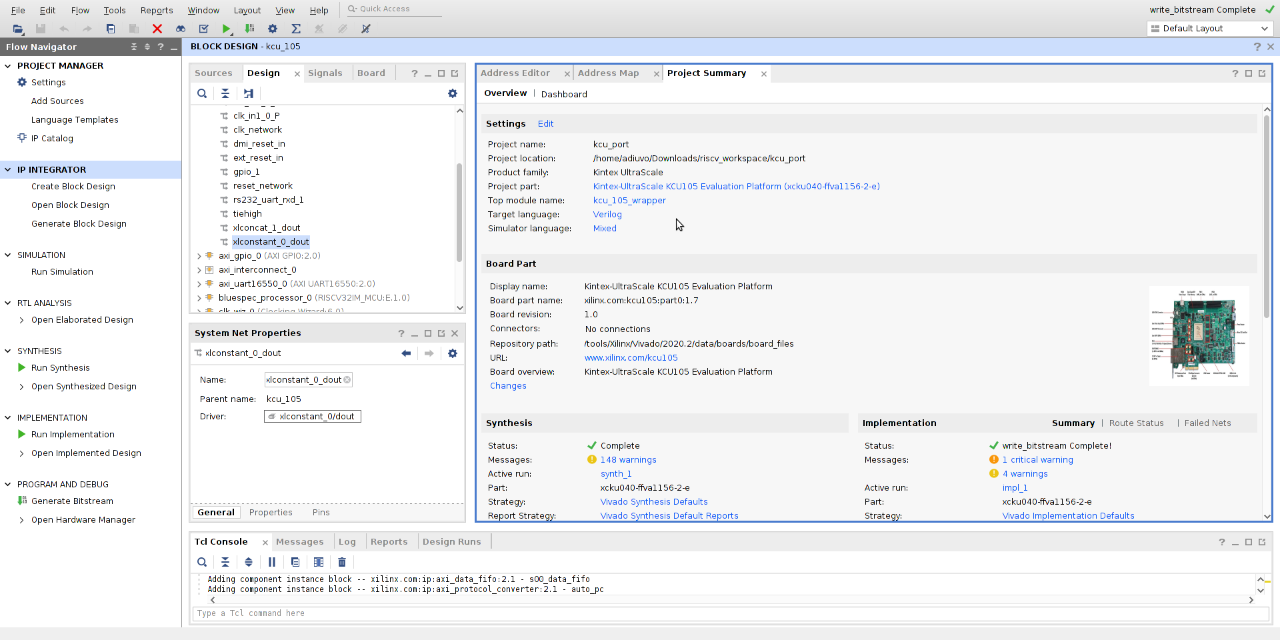The image size is (1280, 640).
Task: Expand Open Elaborated Design
Action: (22, 320)
